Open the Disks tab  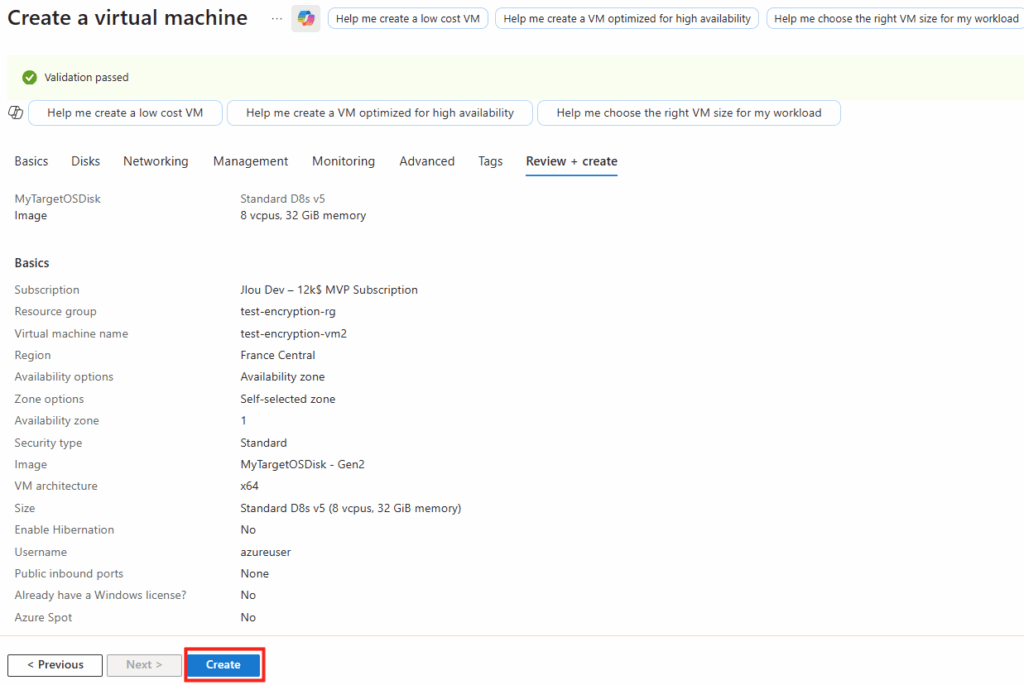86,161
